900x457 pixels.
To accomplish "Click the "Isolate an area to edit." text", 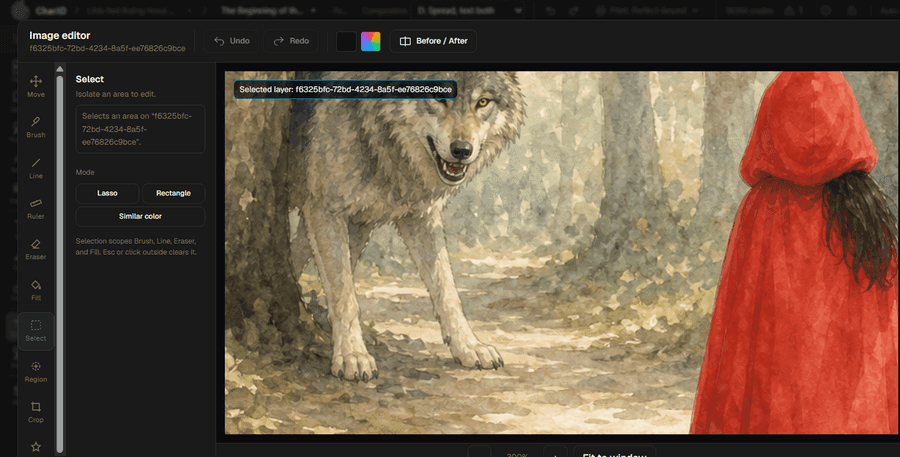I will [115, 94].
